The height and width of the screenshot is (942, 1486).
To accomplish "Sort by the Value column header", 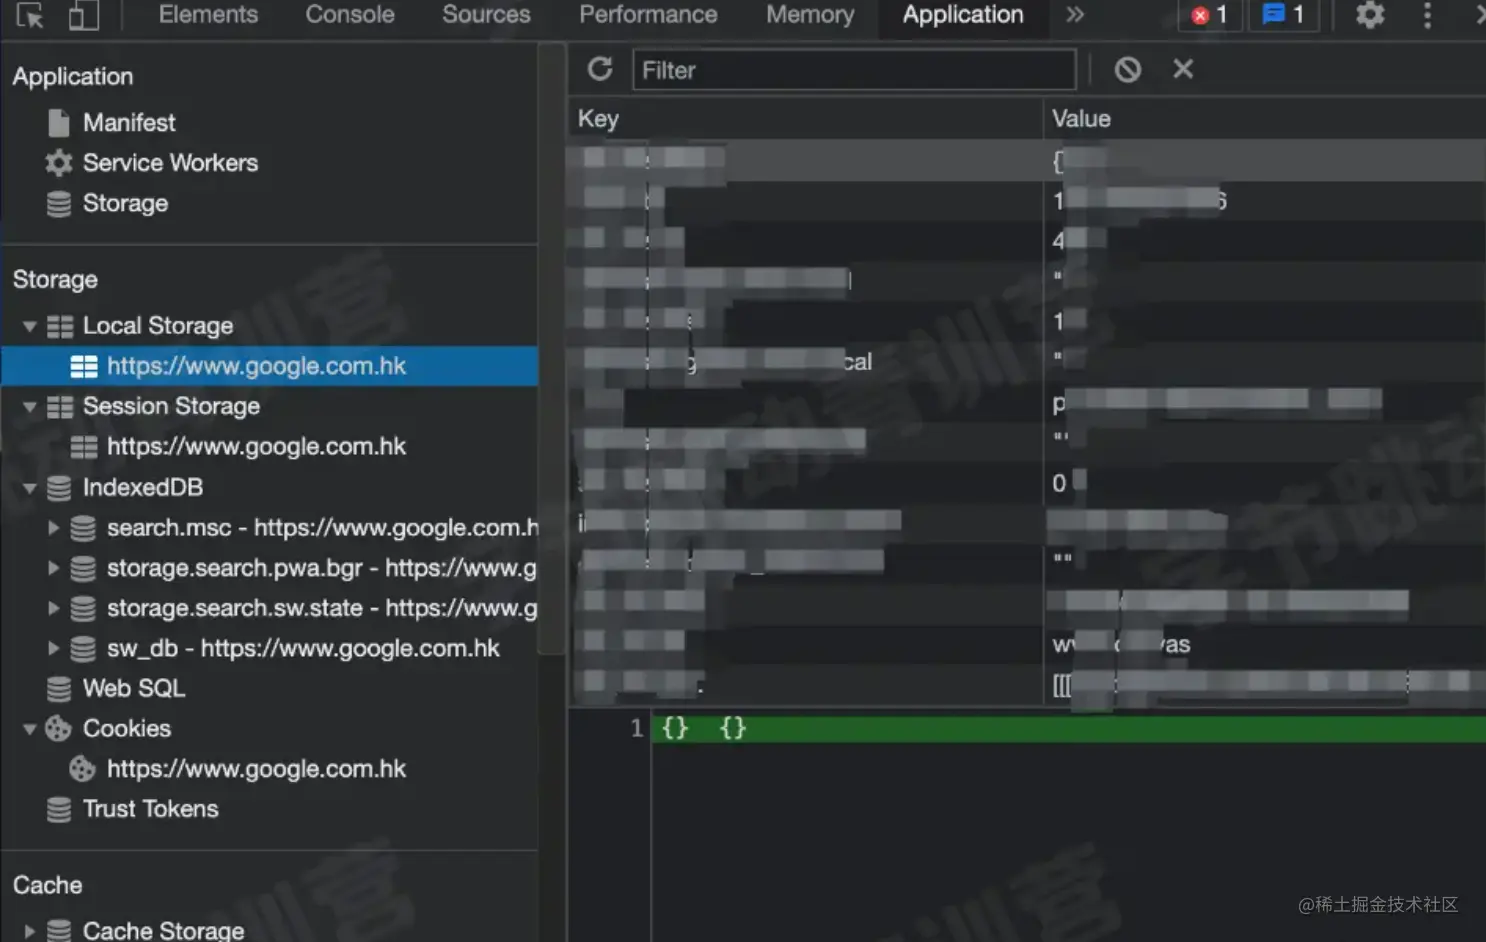I will point(1265,119).
